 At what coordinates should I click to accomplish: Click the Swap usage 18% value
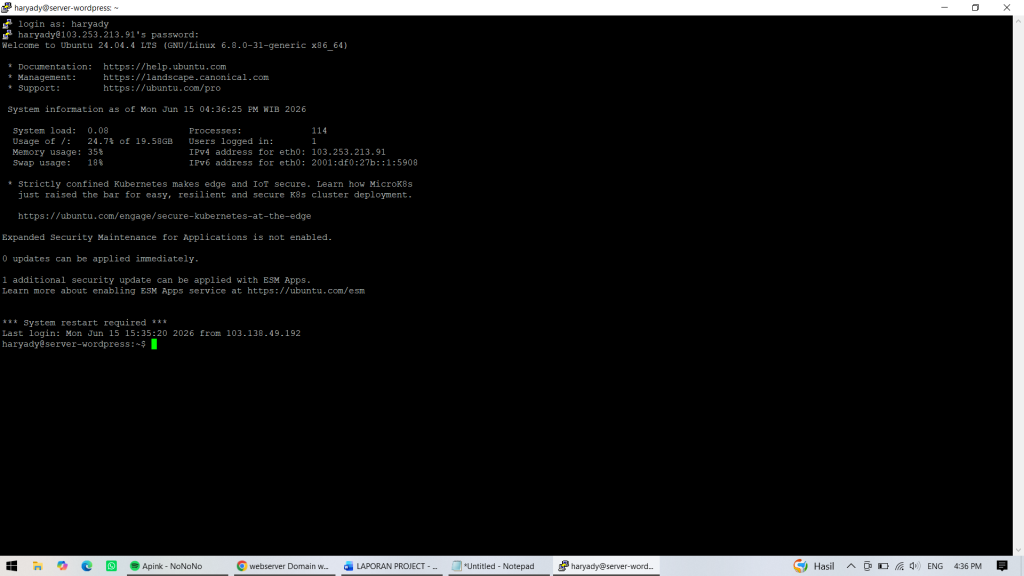[95, 163]
